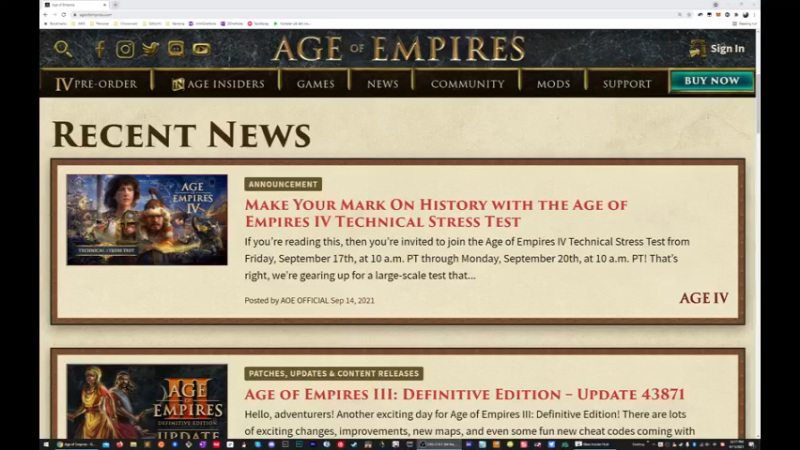Open the YouTube icon in the header

(x=202, y=49)
